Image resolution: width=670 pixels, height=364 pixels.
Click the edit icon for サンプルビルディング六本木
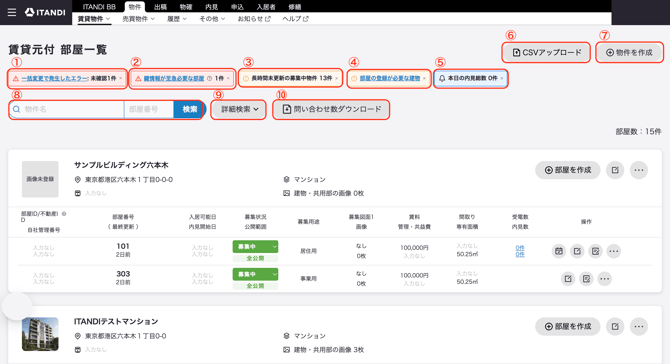coord(615,170)
